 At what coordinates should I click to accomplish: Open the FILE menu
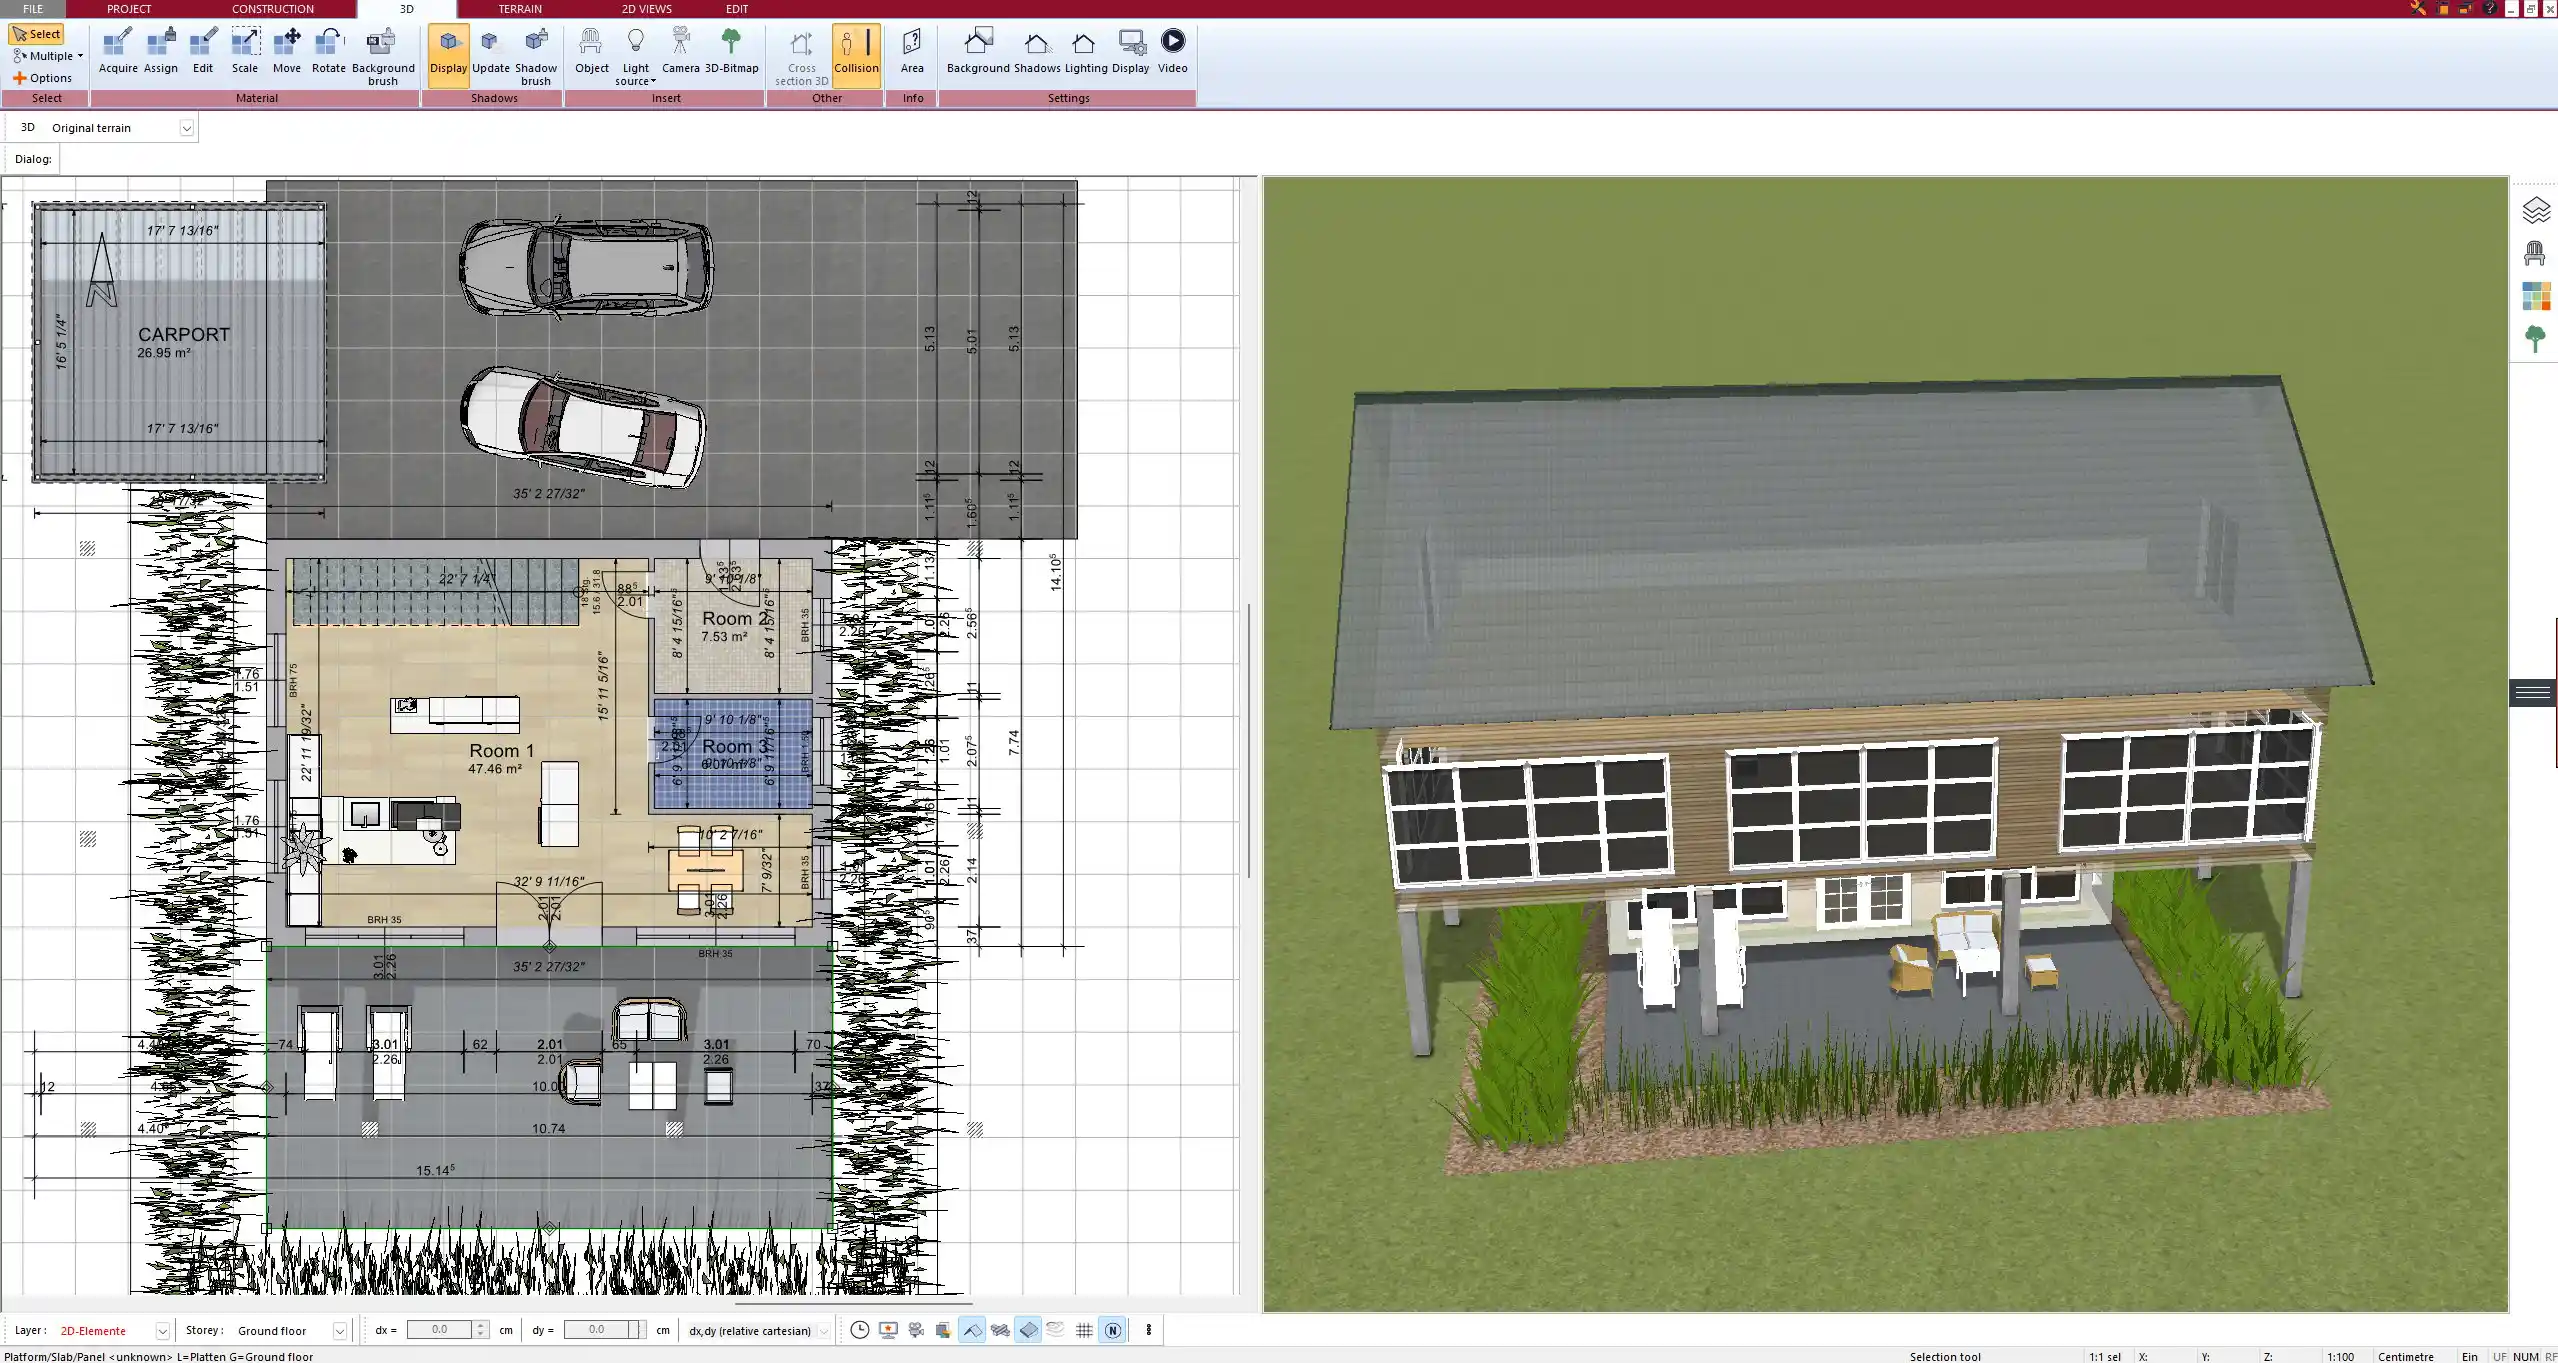33,9
